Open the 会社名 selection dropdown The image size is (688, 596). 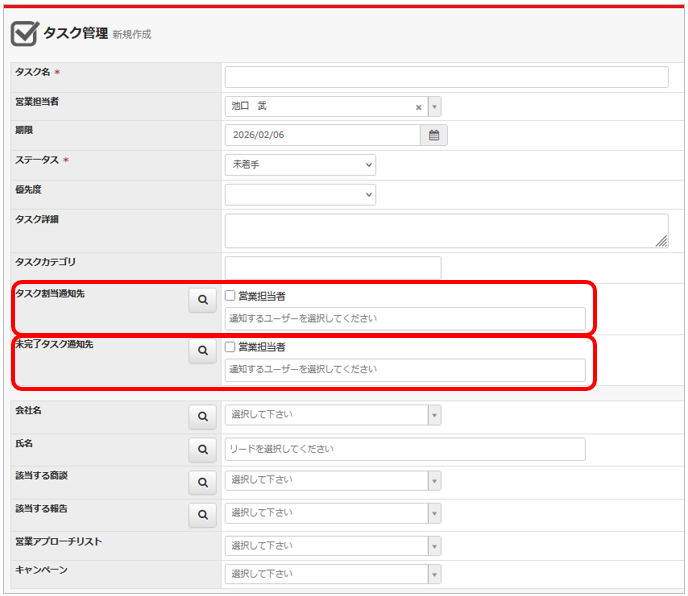click(332, 415)
